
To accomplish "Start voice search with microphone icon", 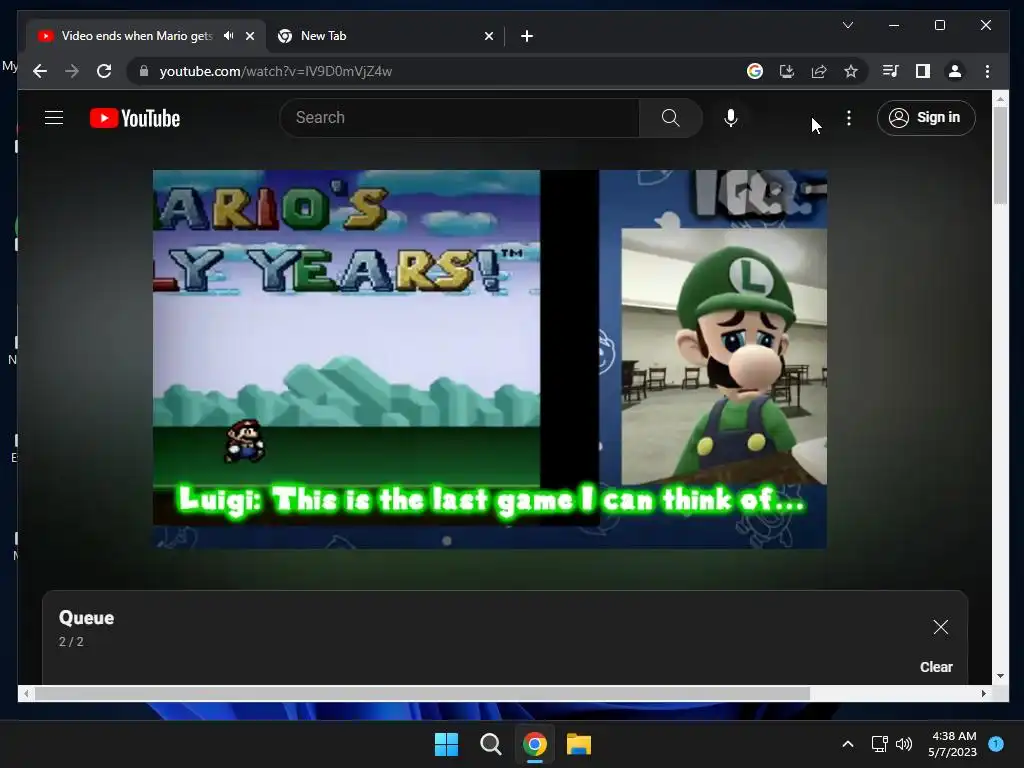I will (x=731, y=118).
